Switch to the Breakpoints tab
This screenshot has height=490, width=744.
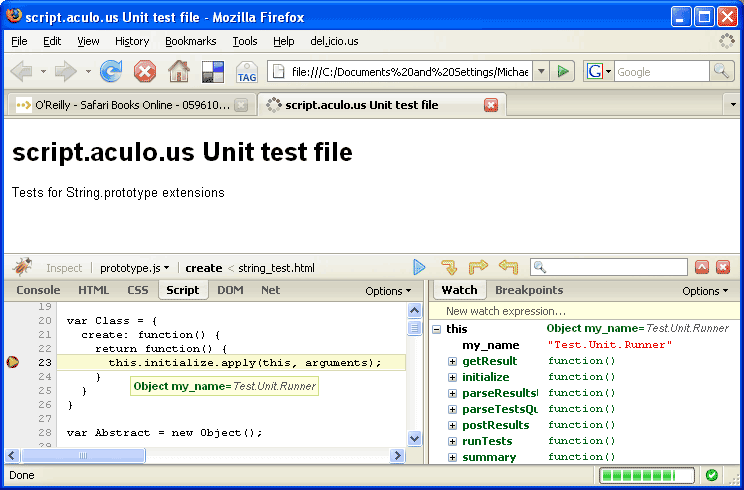529,290
